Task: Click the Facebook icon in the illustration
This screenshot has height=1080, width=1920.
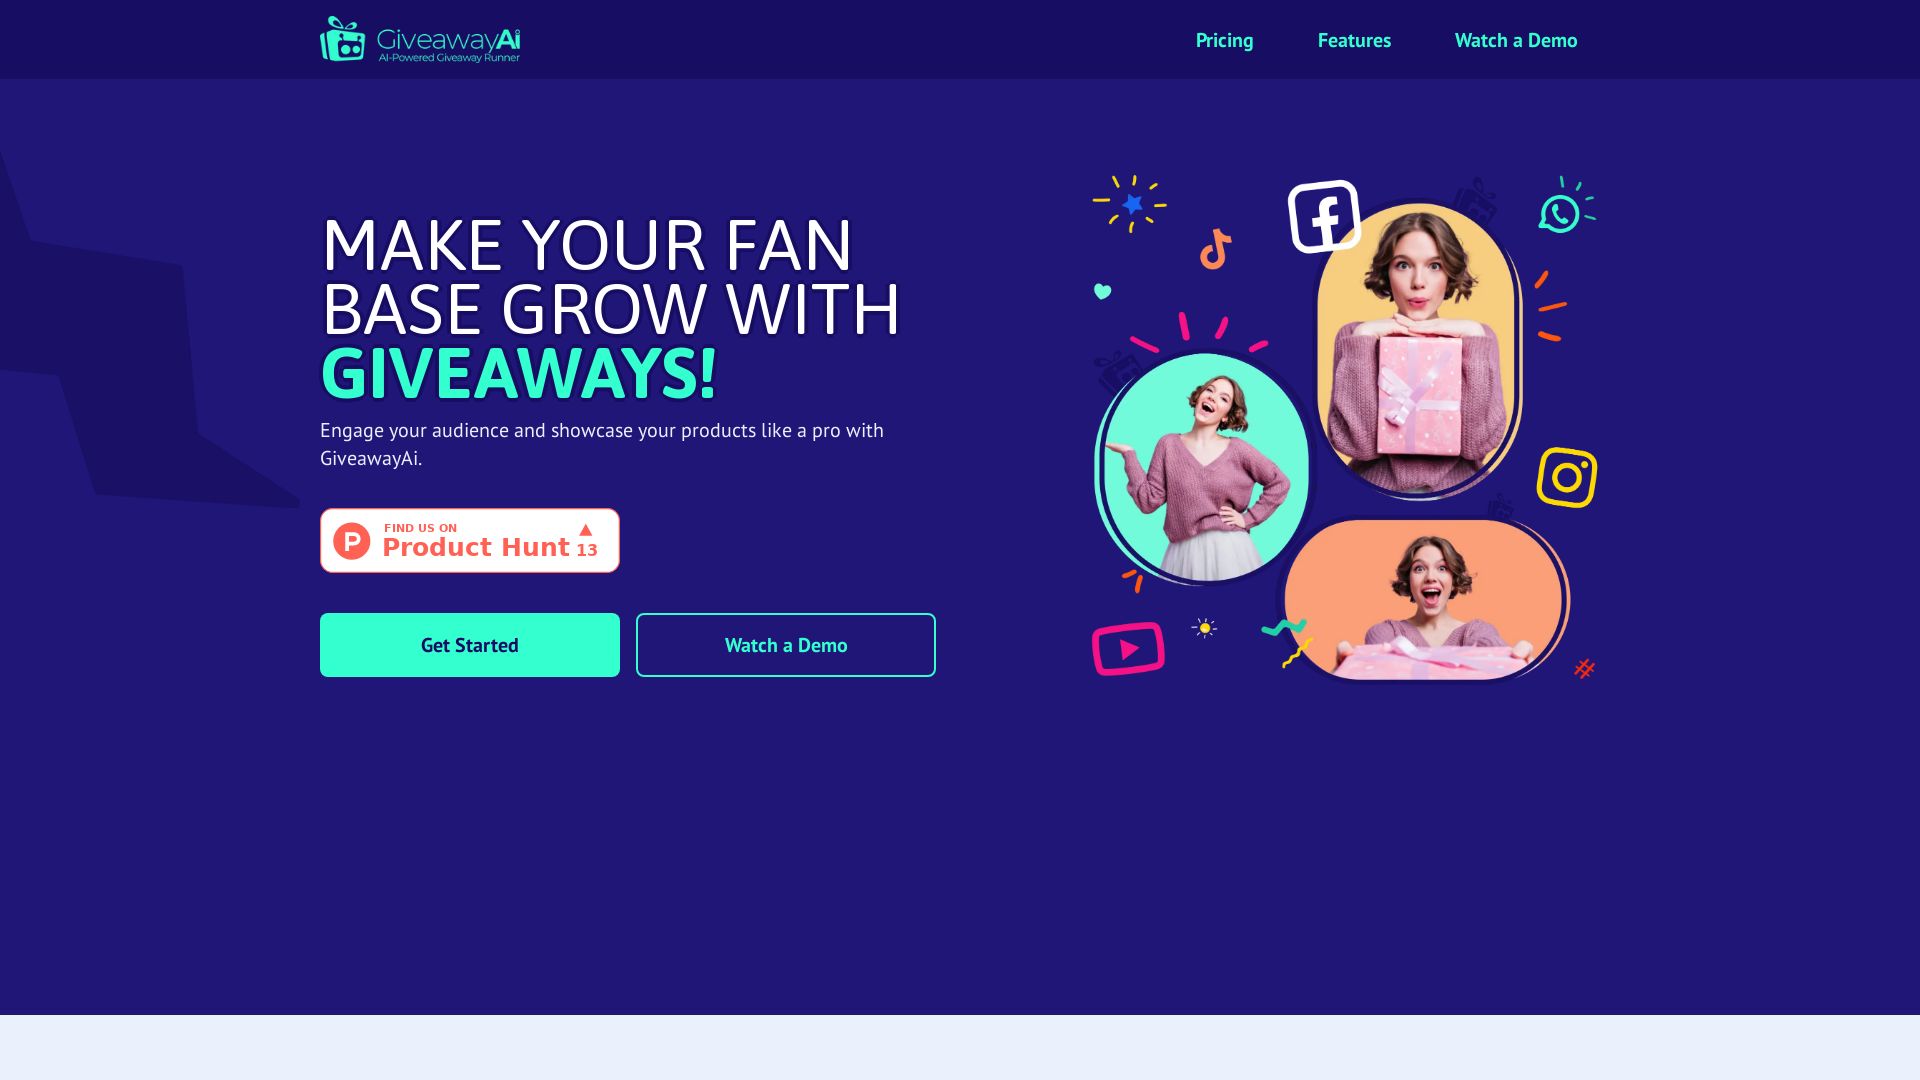Action: point(1324,216)
